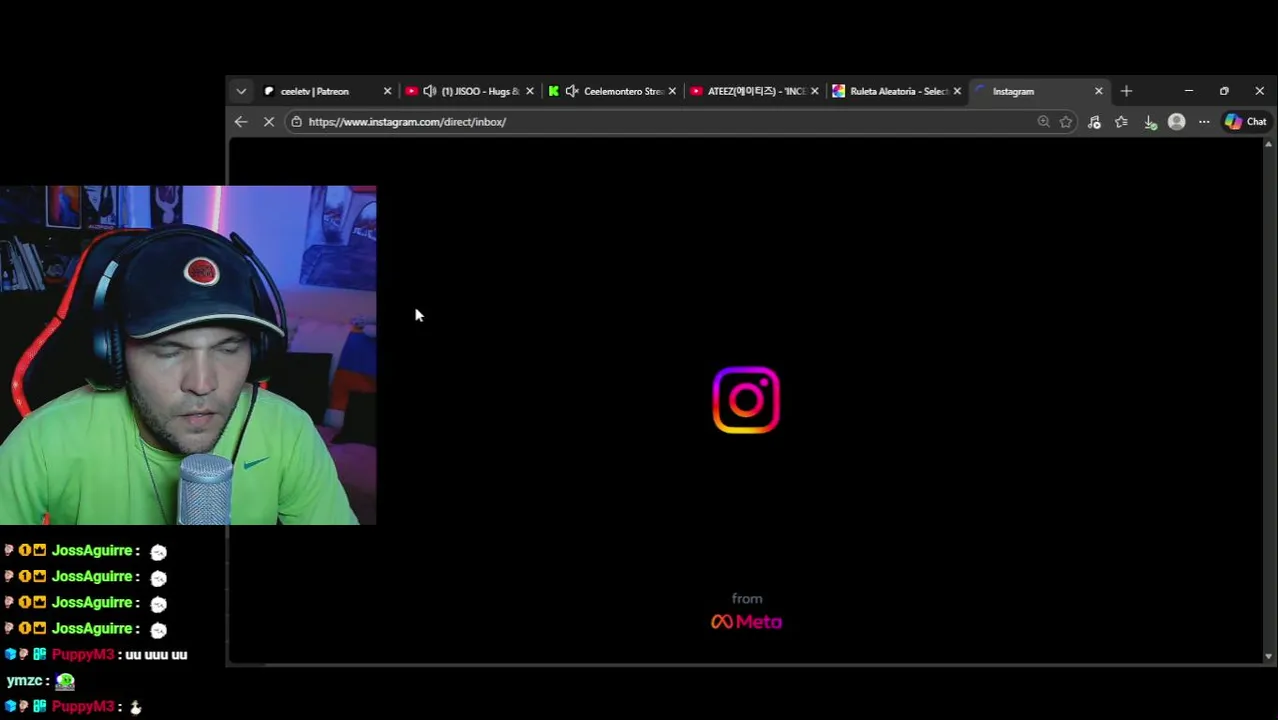This screenshot has height=720, width=1278.
Task: Open the tab search dropdown arrow
Action: (x=241, y=91)
